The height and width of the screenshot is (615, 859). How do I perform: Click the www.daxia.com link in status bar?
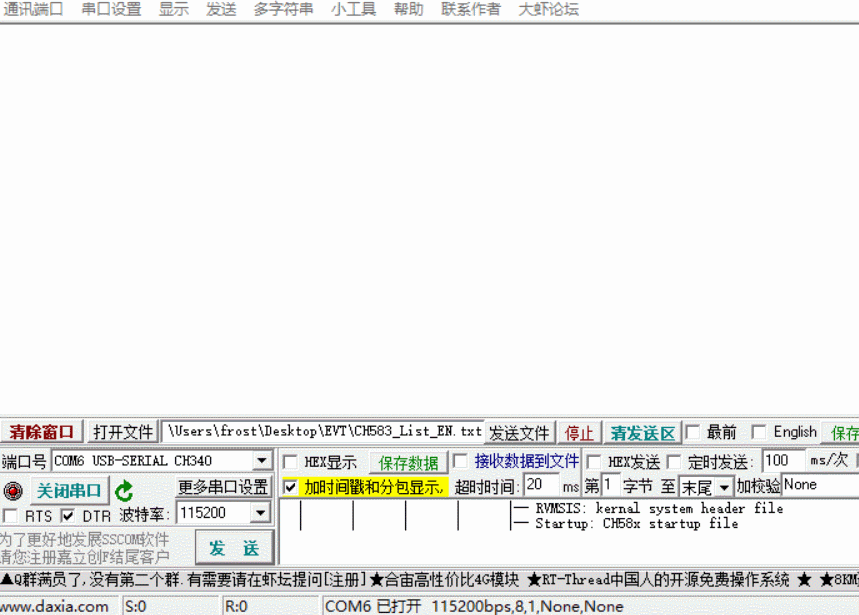pos(55,606)
